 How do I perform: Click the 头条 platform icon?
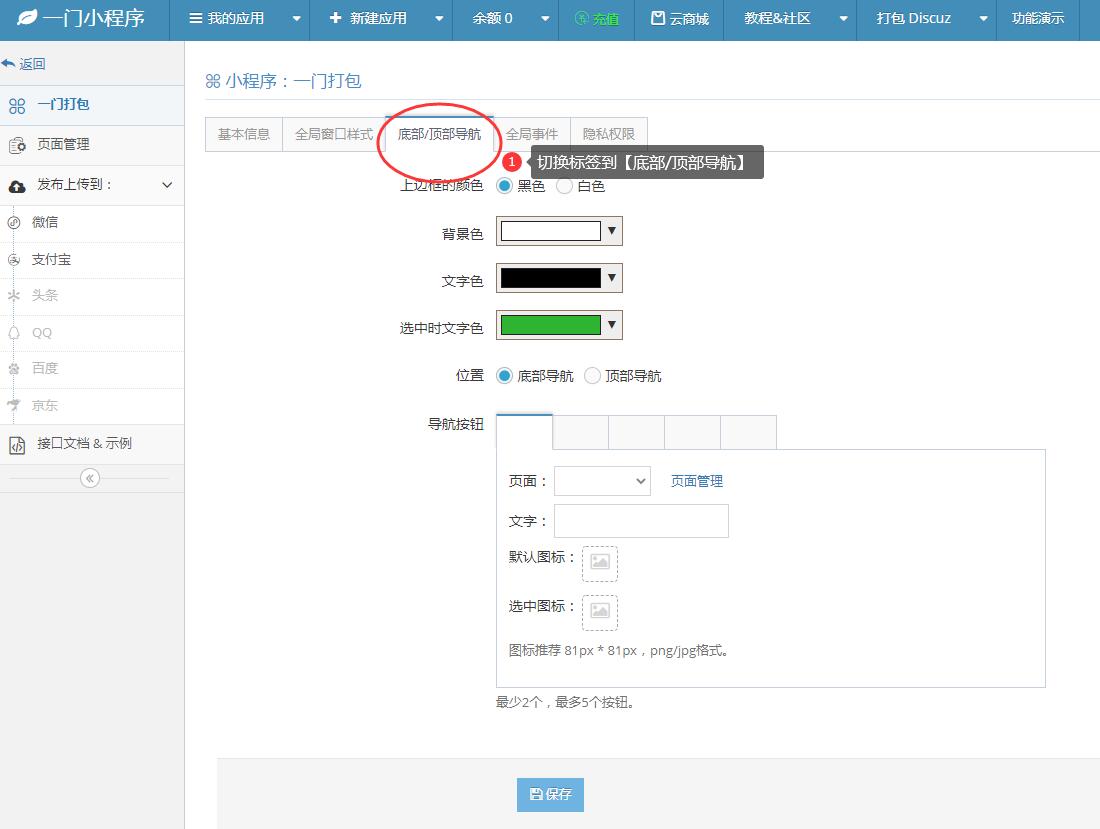pyautogui.click(x=13, y=296)
